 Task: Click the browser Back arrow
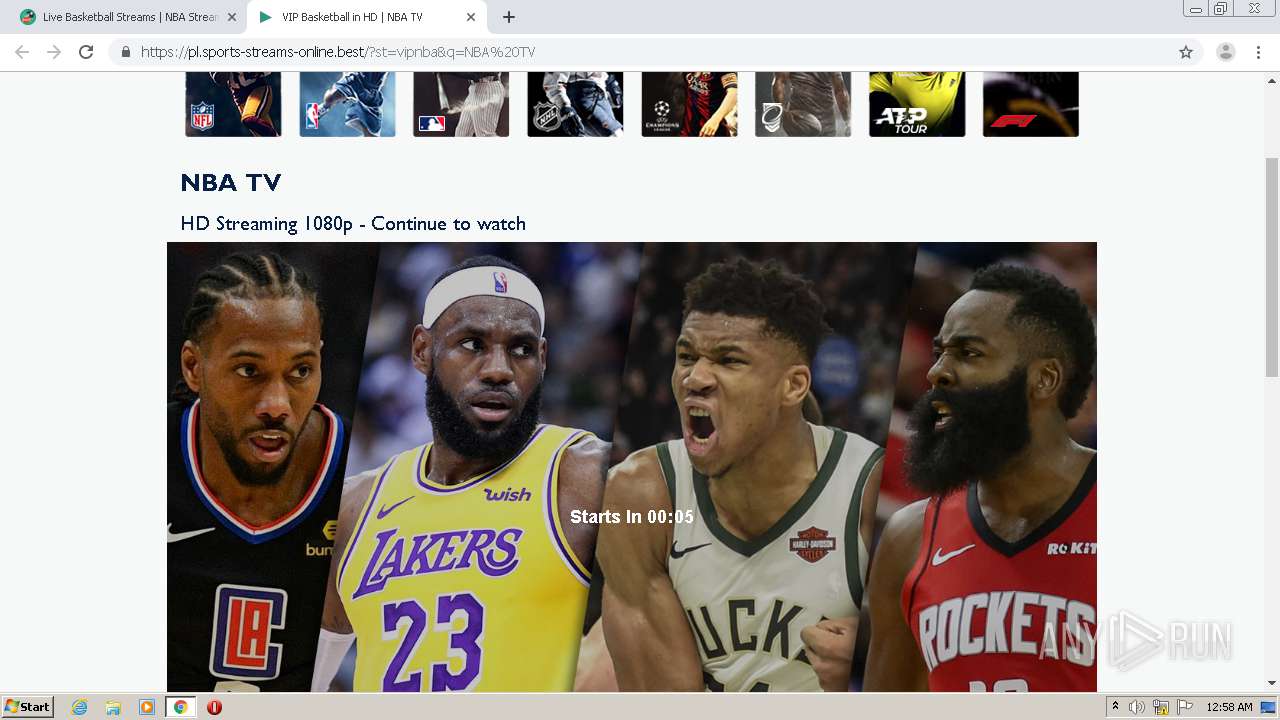22,52
